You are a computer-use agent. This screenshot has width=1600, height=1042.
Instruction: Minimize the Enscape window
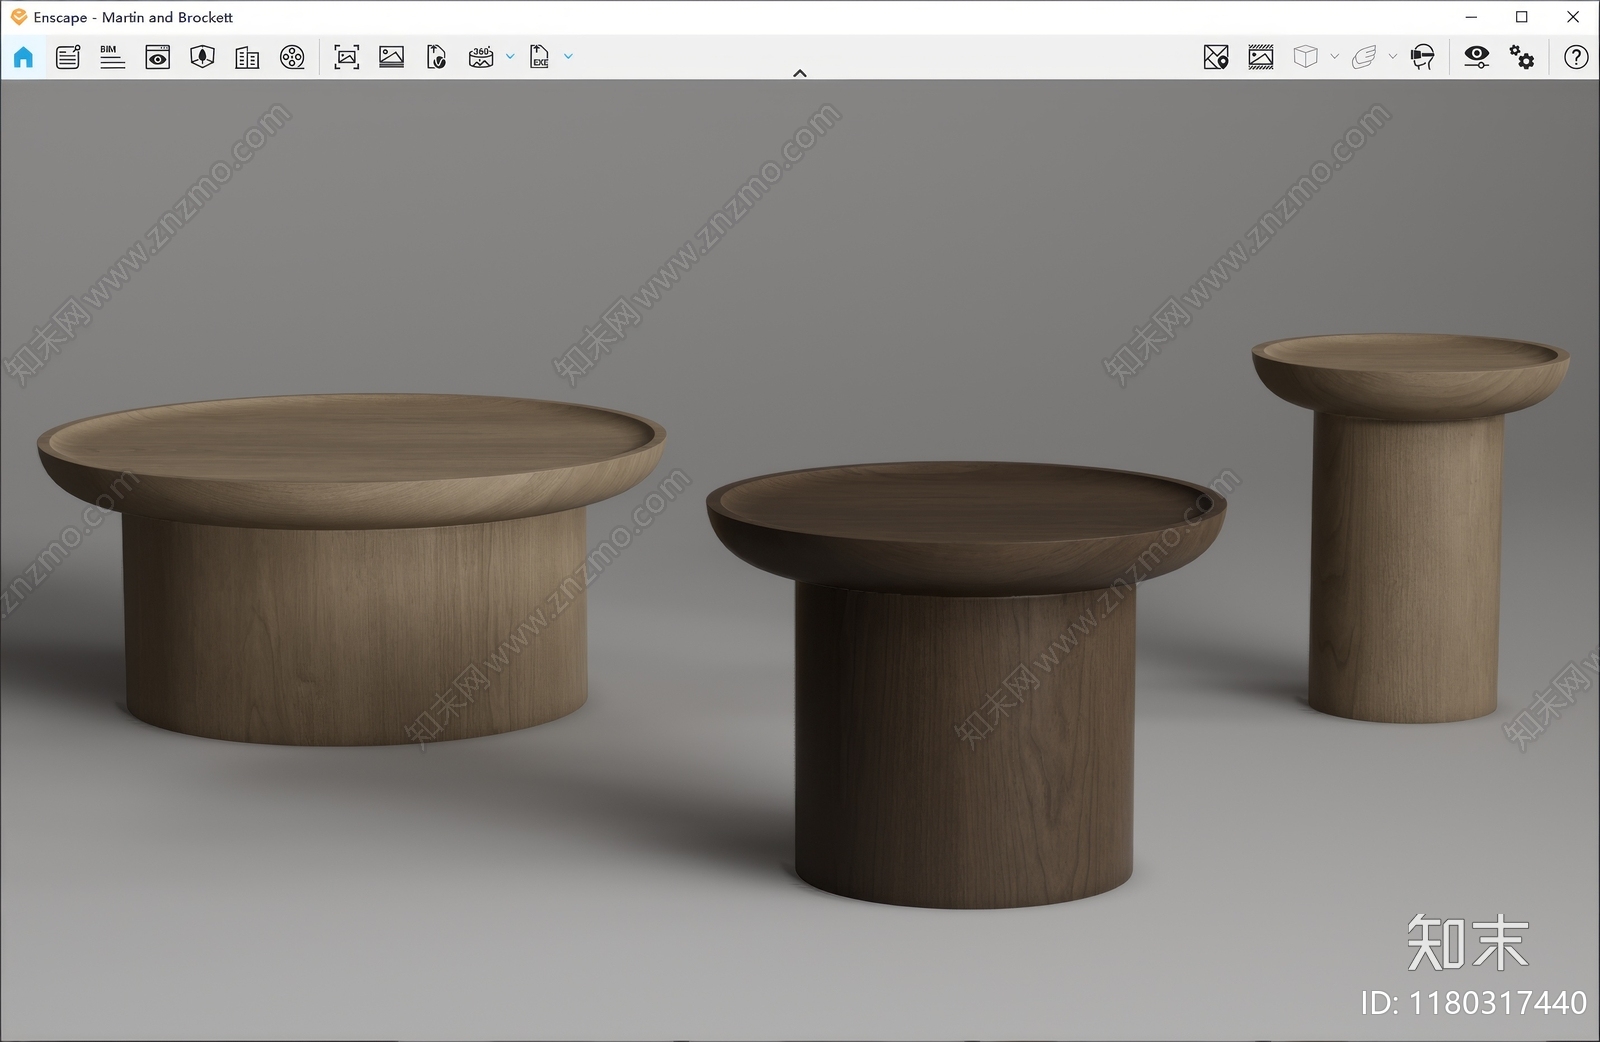[1471, 17]
